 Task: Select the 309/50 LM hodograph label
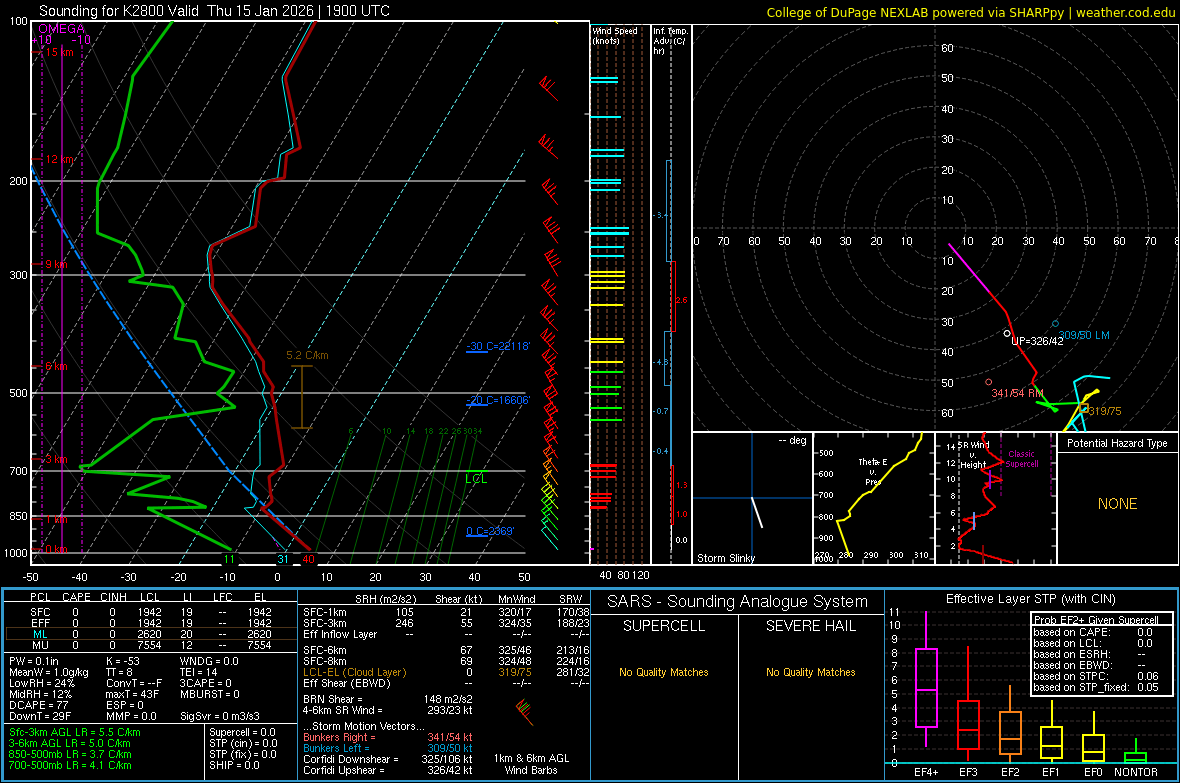click(x=1084, y=335)
